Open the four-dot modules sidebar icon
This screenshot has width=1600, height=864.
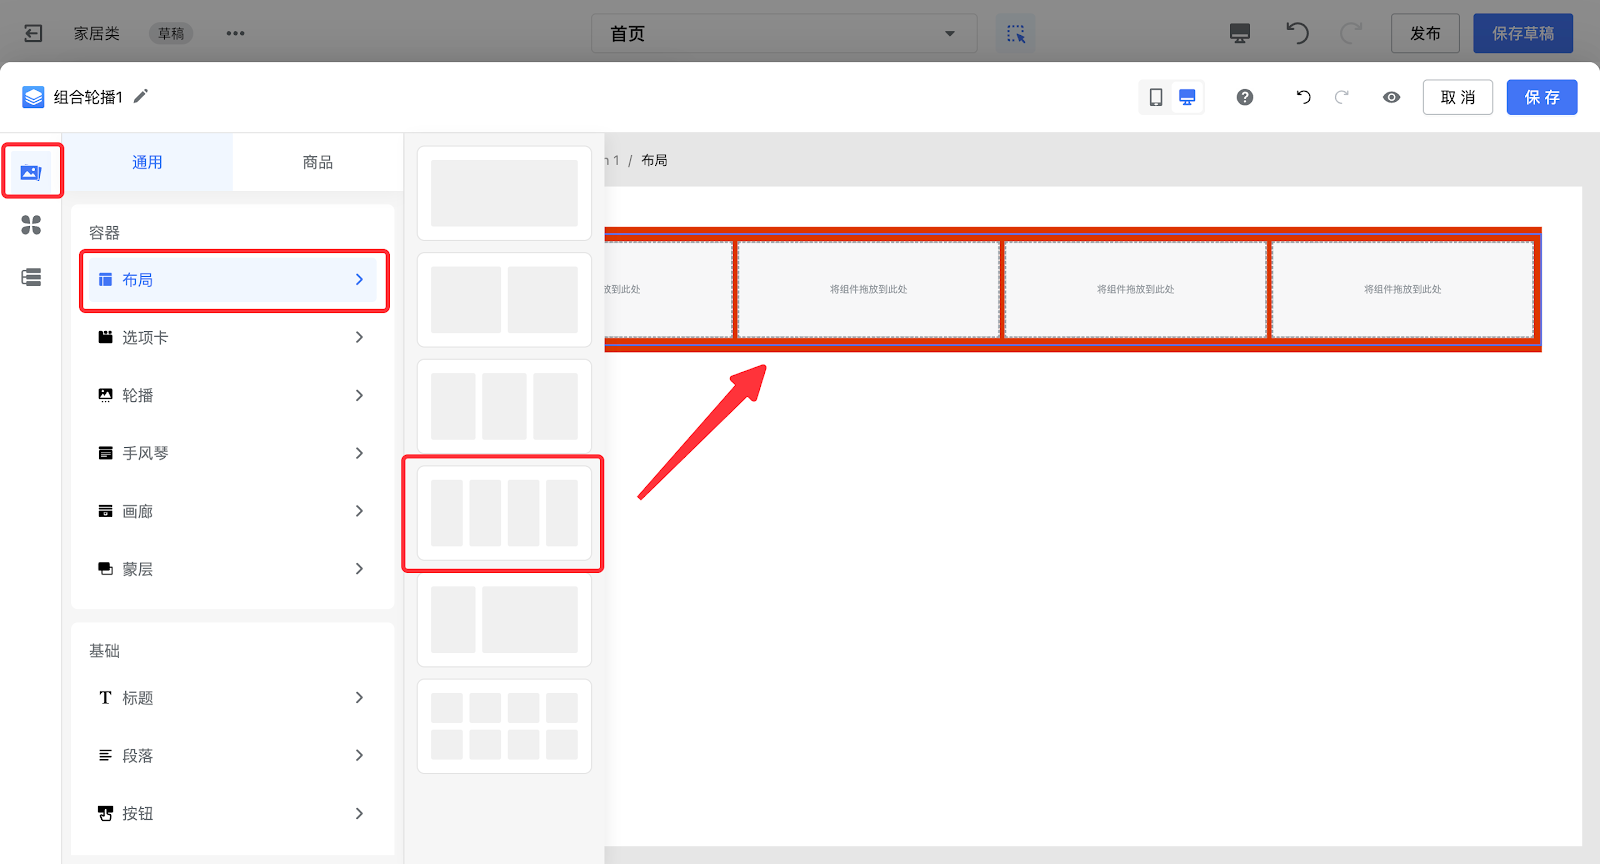click(31, 225)
